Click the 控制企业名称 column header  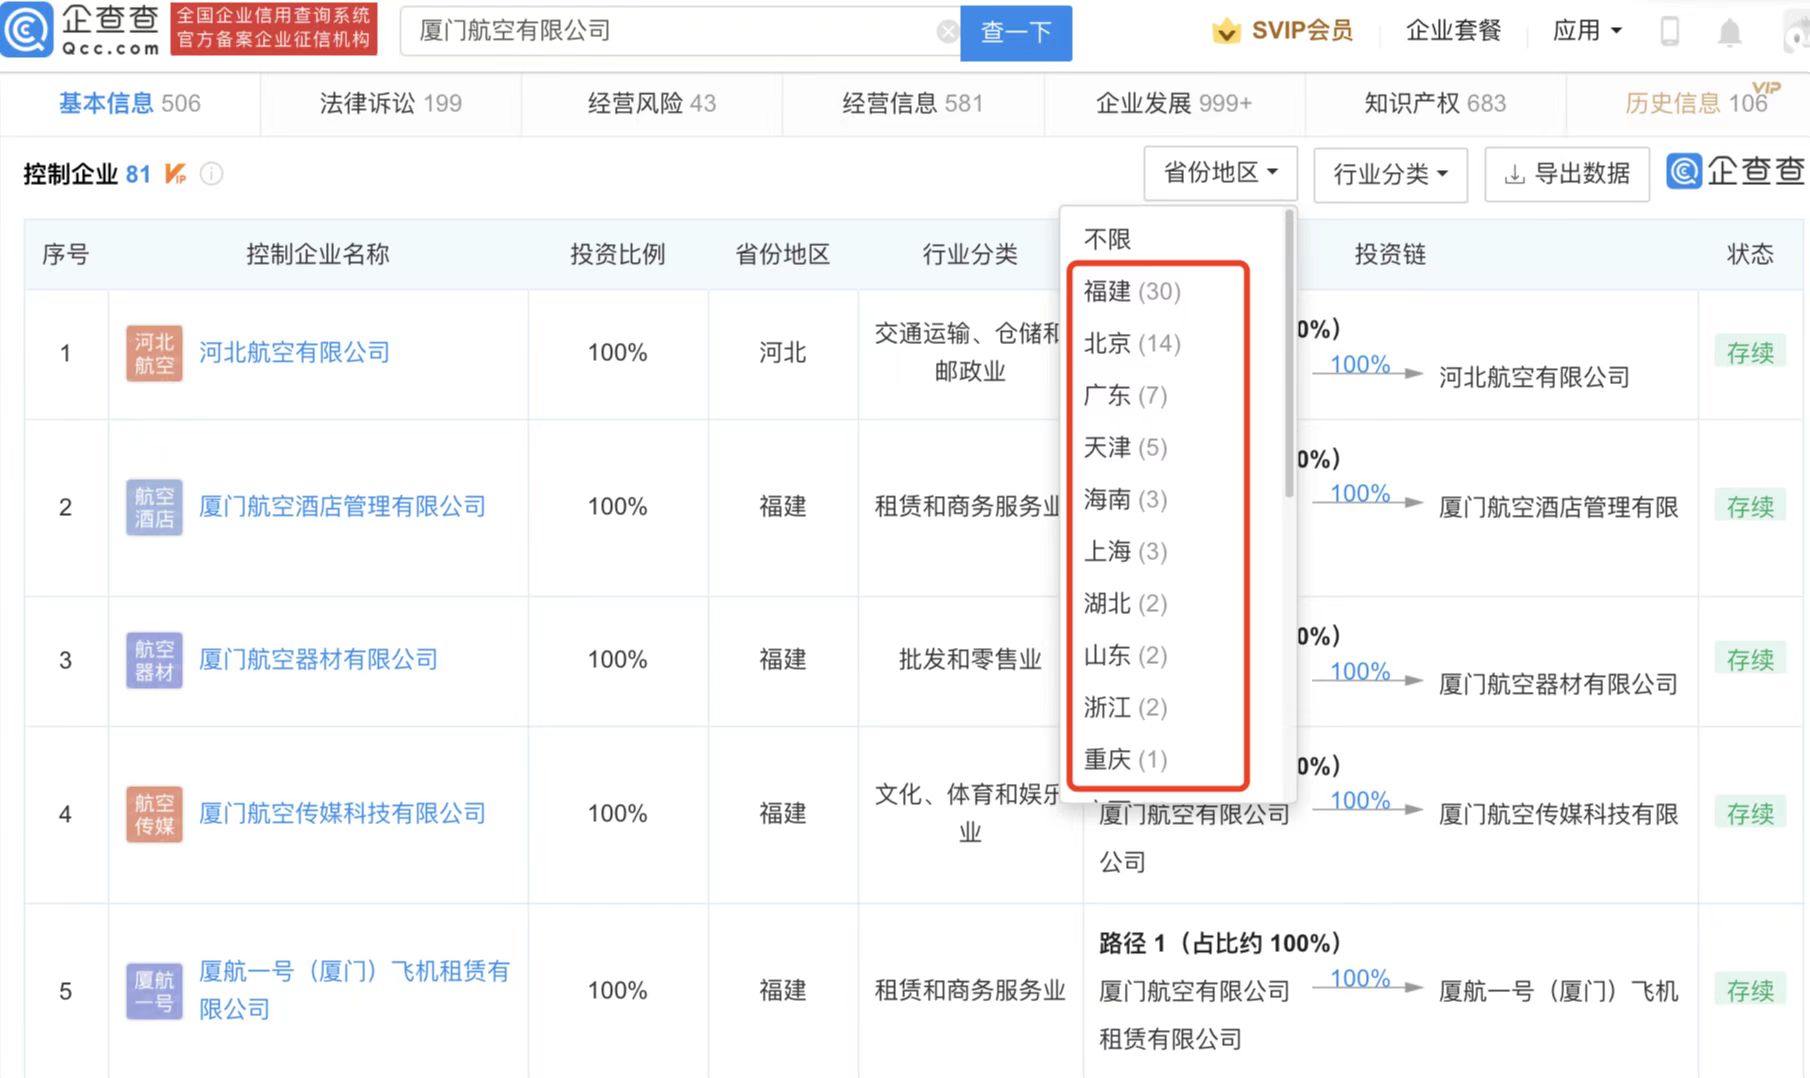point(318,254)
